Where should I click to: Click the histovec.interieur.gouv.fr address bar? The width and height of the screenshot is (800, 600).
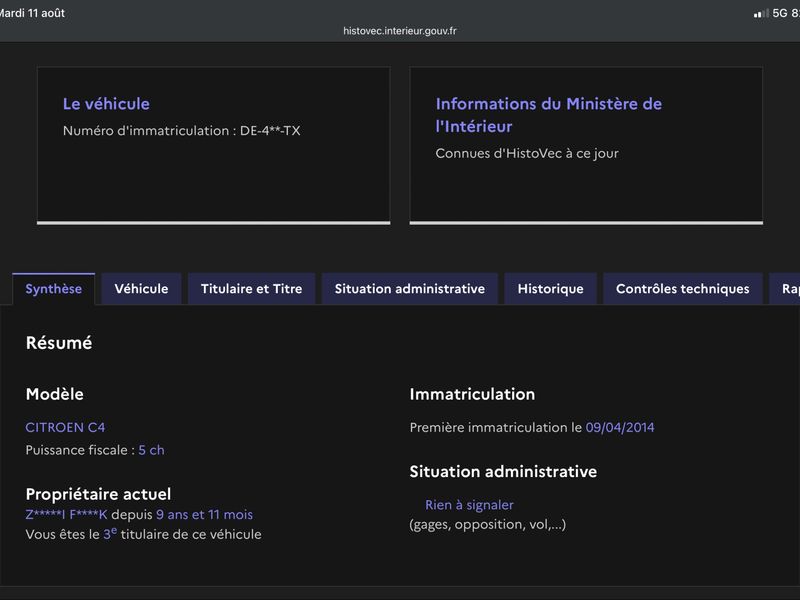click(400, 31)
